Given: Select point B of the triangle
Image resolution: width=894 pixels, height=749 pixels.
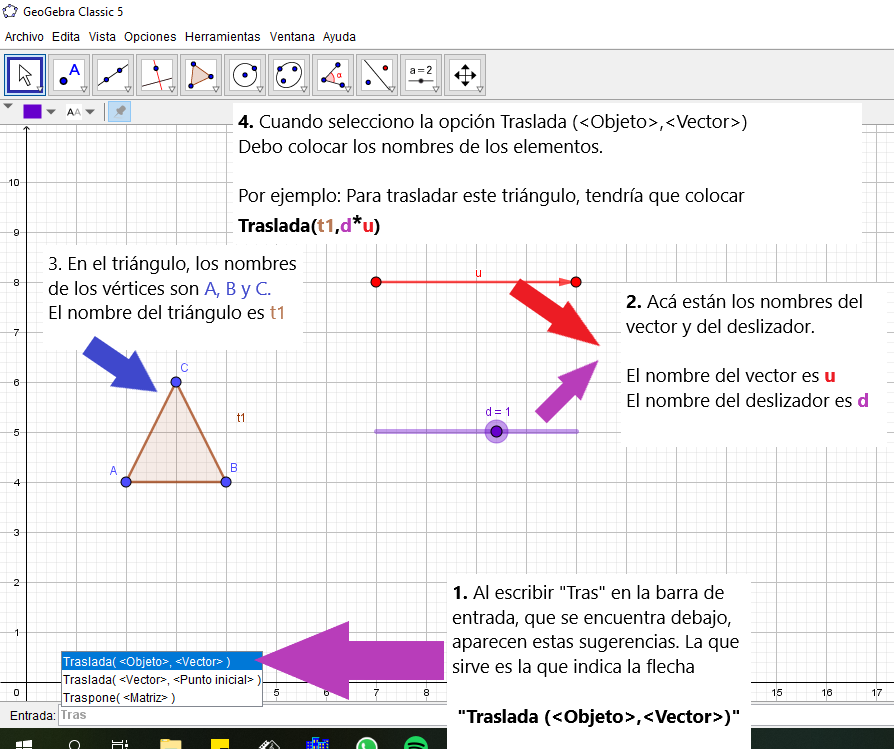Looking at the screenshot, I should (226, 482).
